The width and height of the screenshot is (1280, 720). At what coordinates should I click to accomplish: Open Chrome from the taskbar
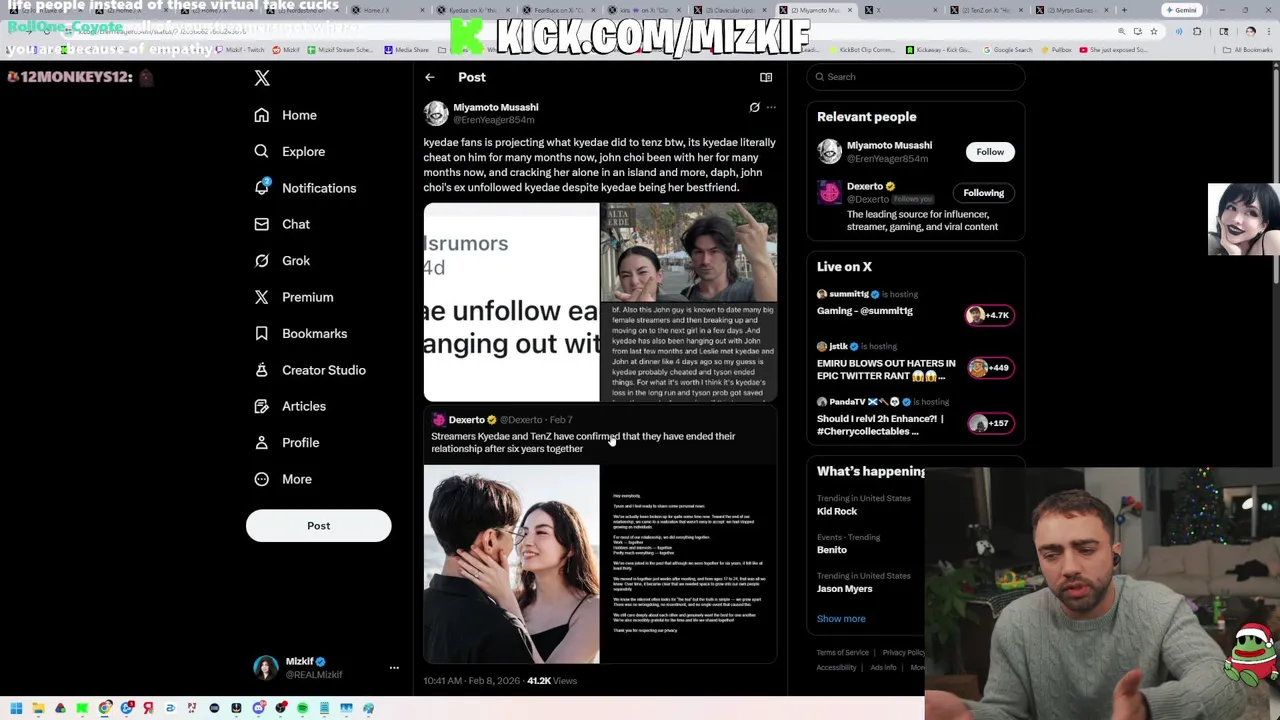(104, 708)
